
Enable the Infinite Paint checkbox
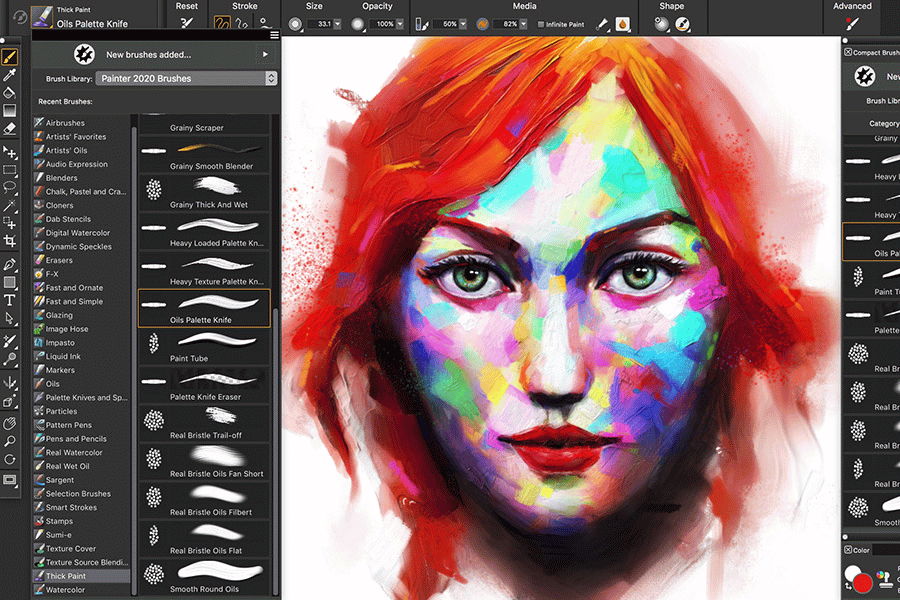541,24
